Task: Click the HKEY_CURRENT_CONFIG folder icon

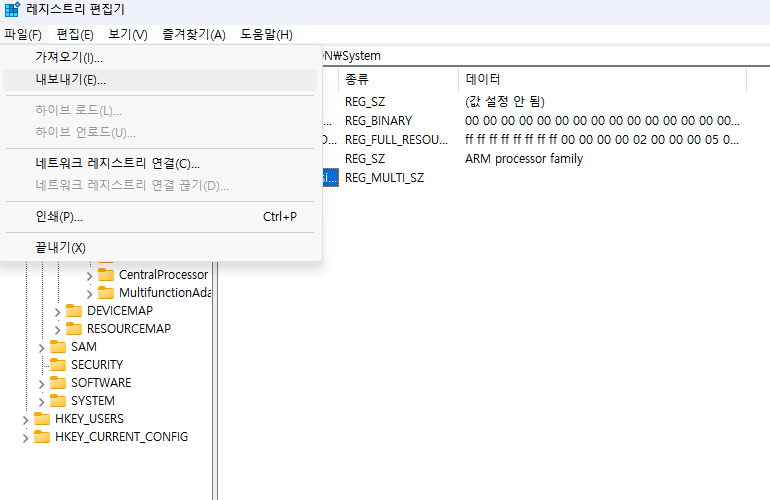Action: point(42,437)
